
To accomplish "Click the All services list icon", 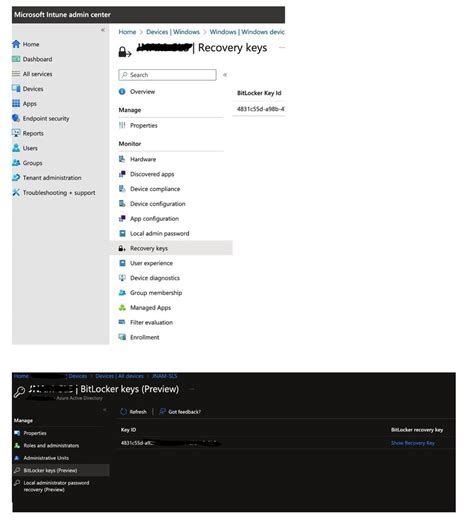I will point(16,74).
